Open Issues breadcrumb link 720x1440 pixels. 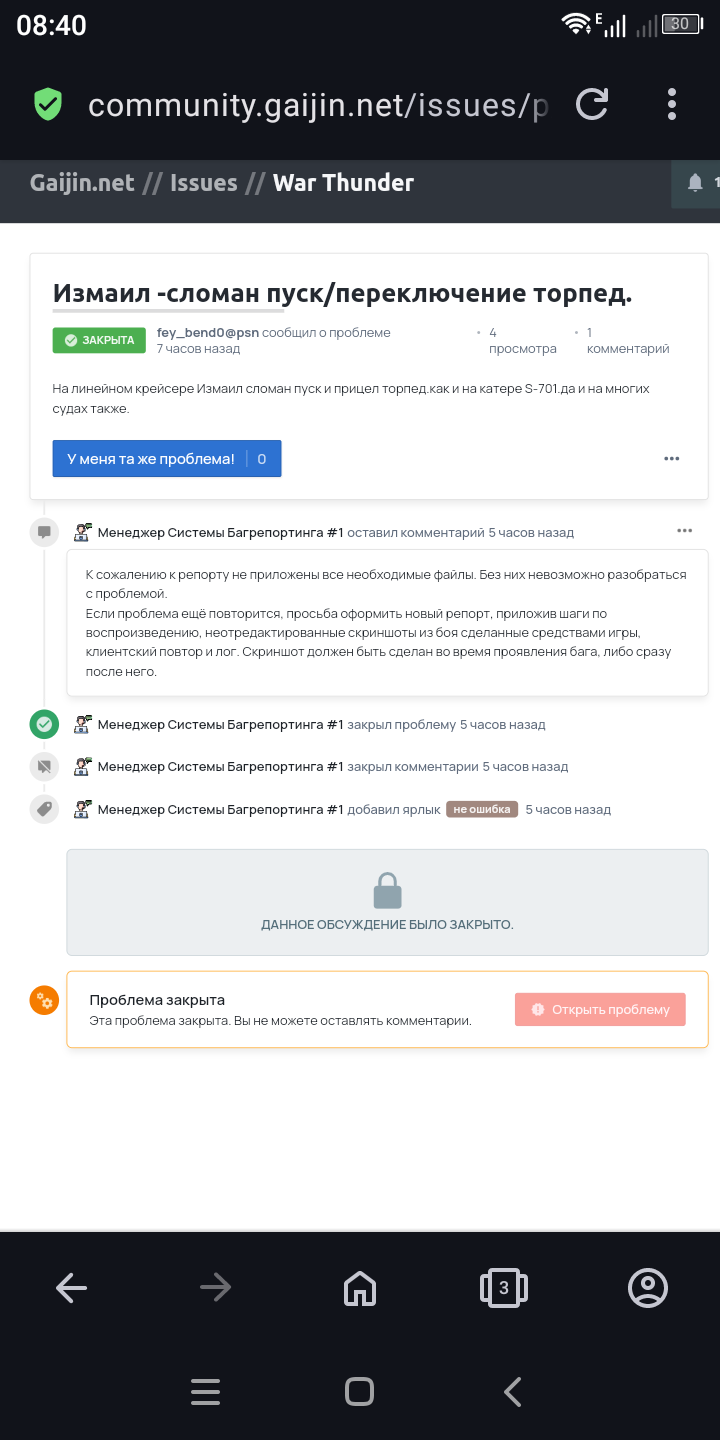204,183
